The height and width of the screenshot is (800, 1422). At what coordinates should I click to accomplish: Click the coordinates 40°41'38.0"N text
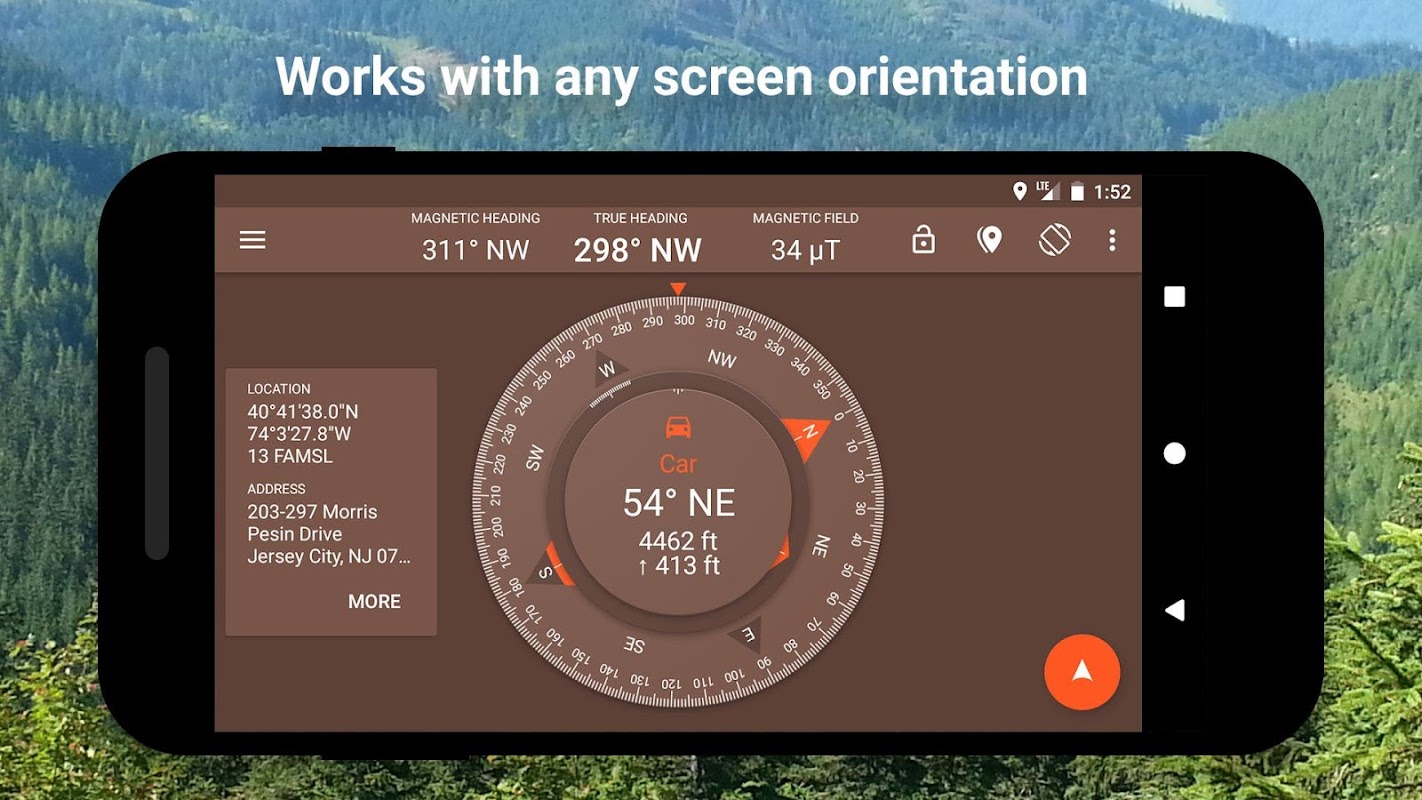pos(303,411)
